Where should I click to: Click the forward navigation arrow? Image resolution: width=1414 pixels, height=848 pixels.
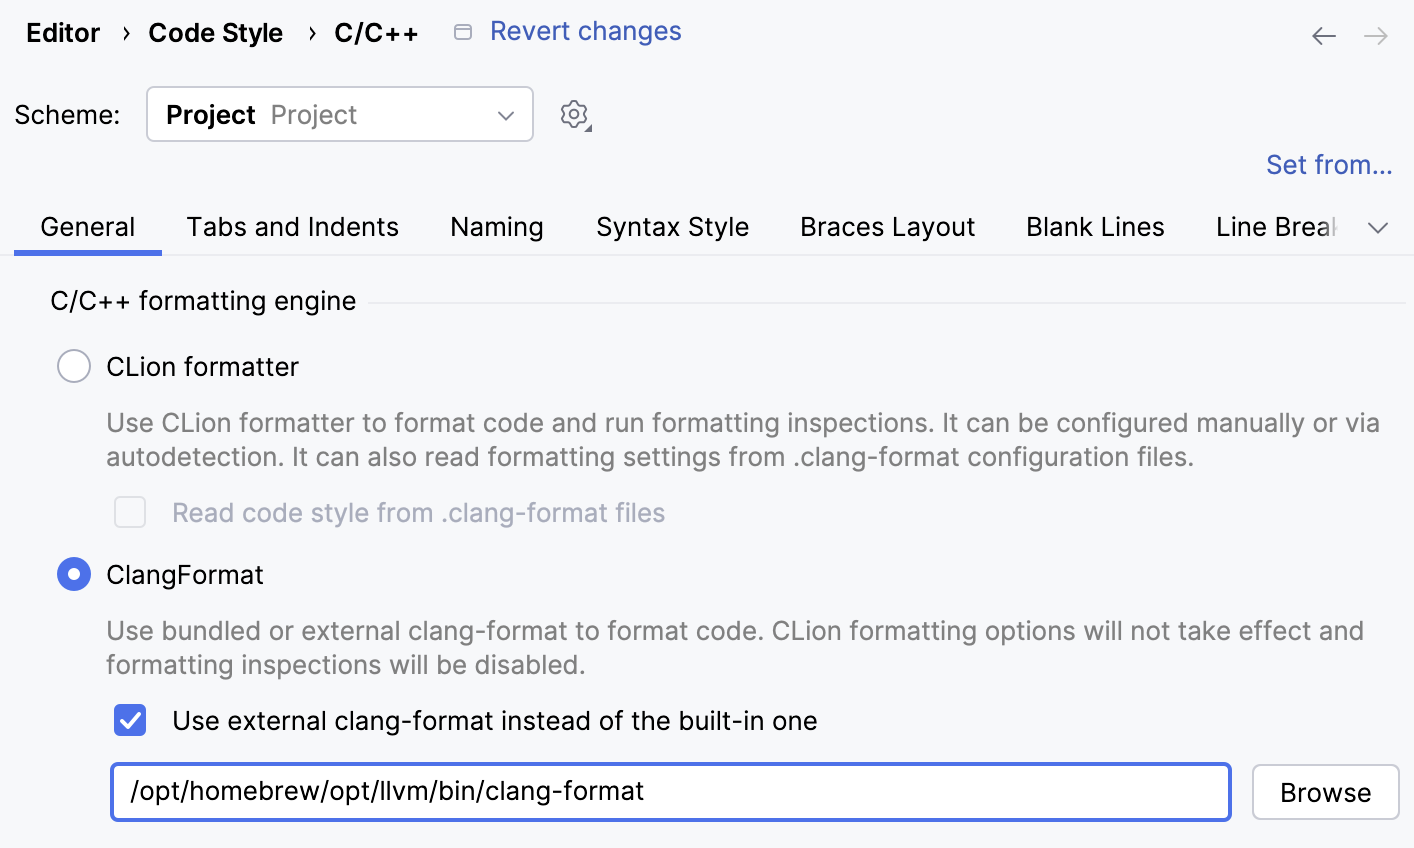1377,35
